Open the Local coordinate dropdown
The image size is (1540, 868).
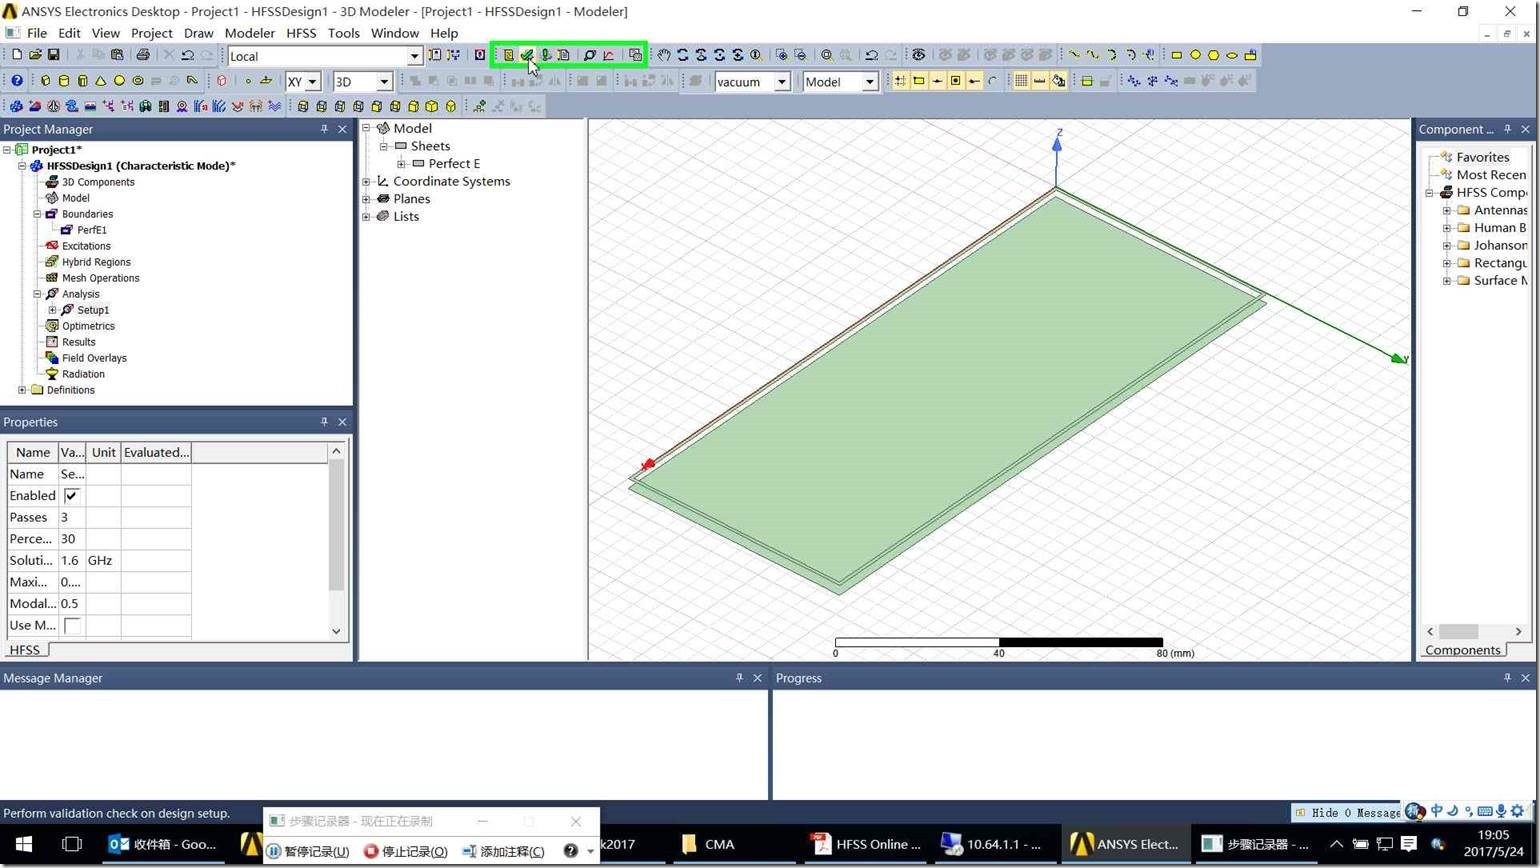(x=414, y=56)
